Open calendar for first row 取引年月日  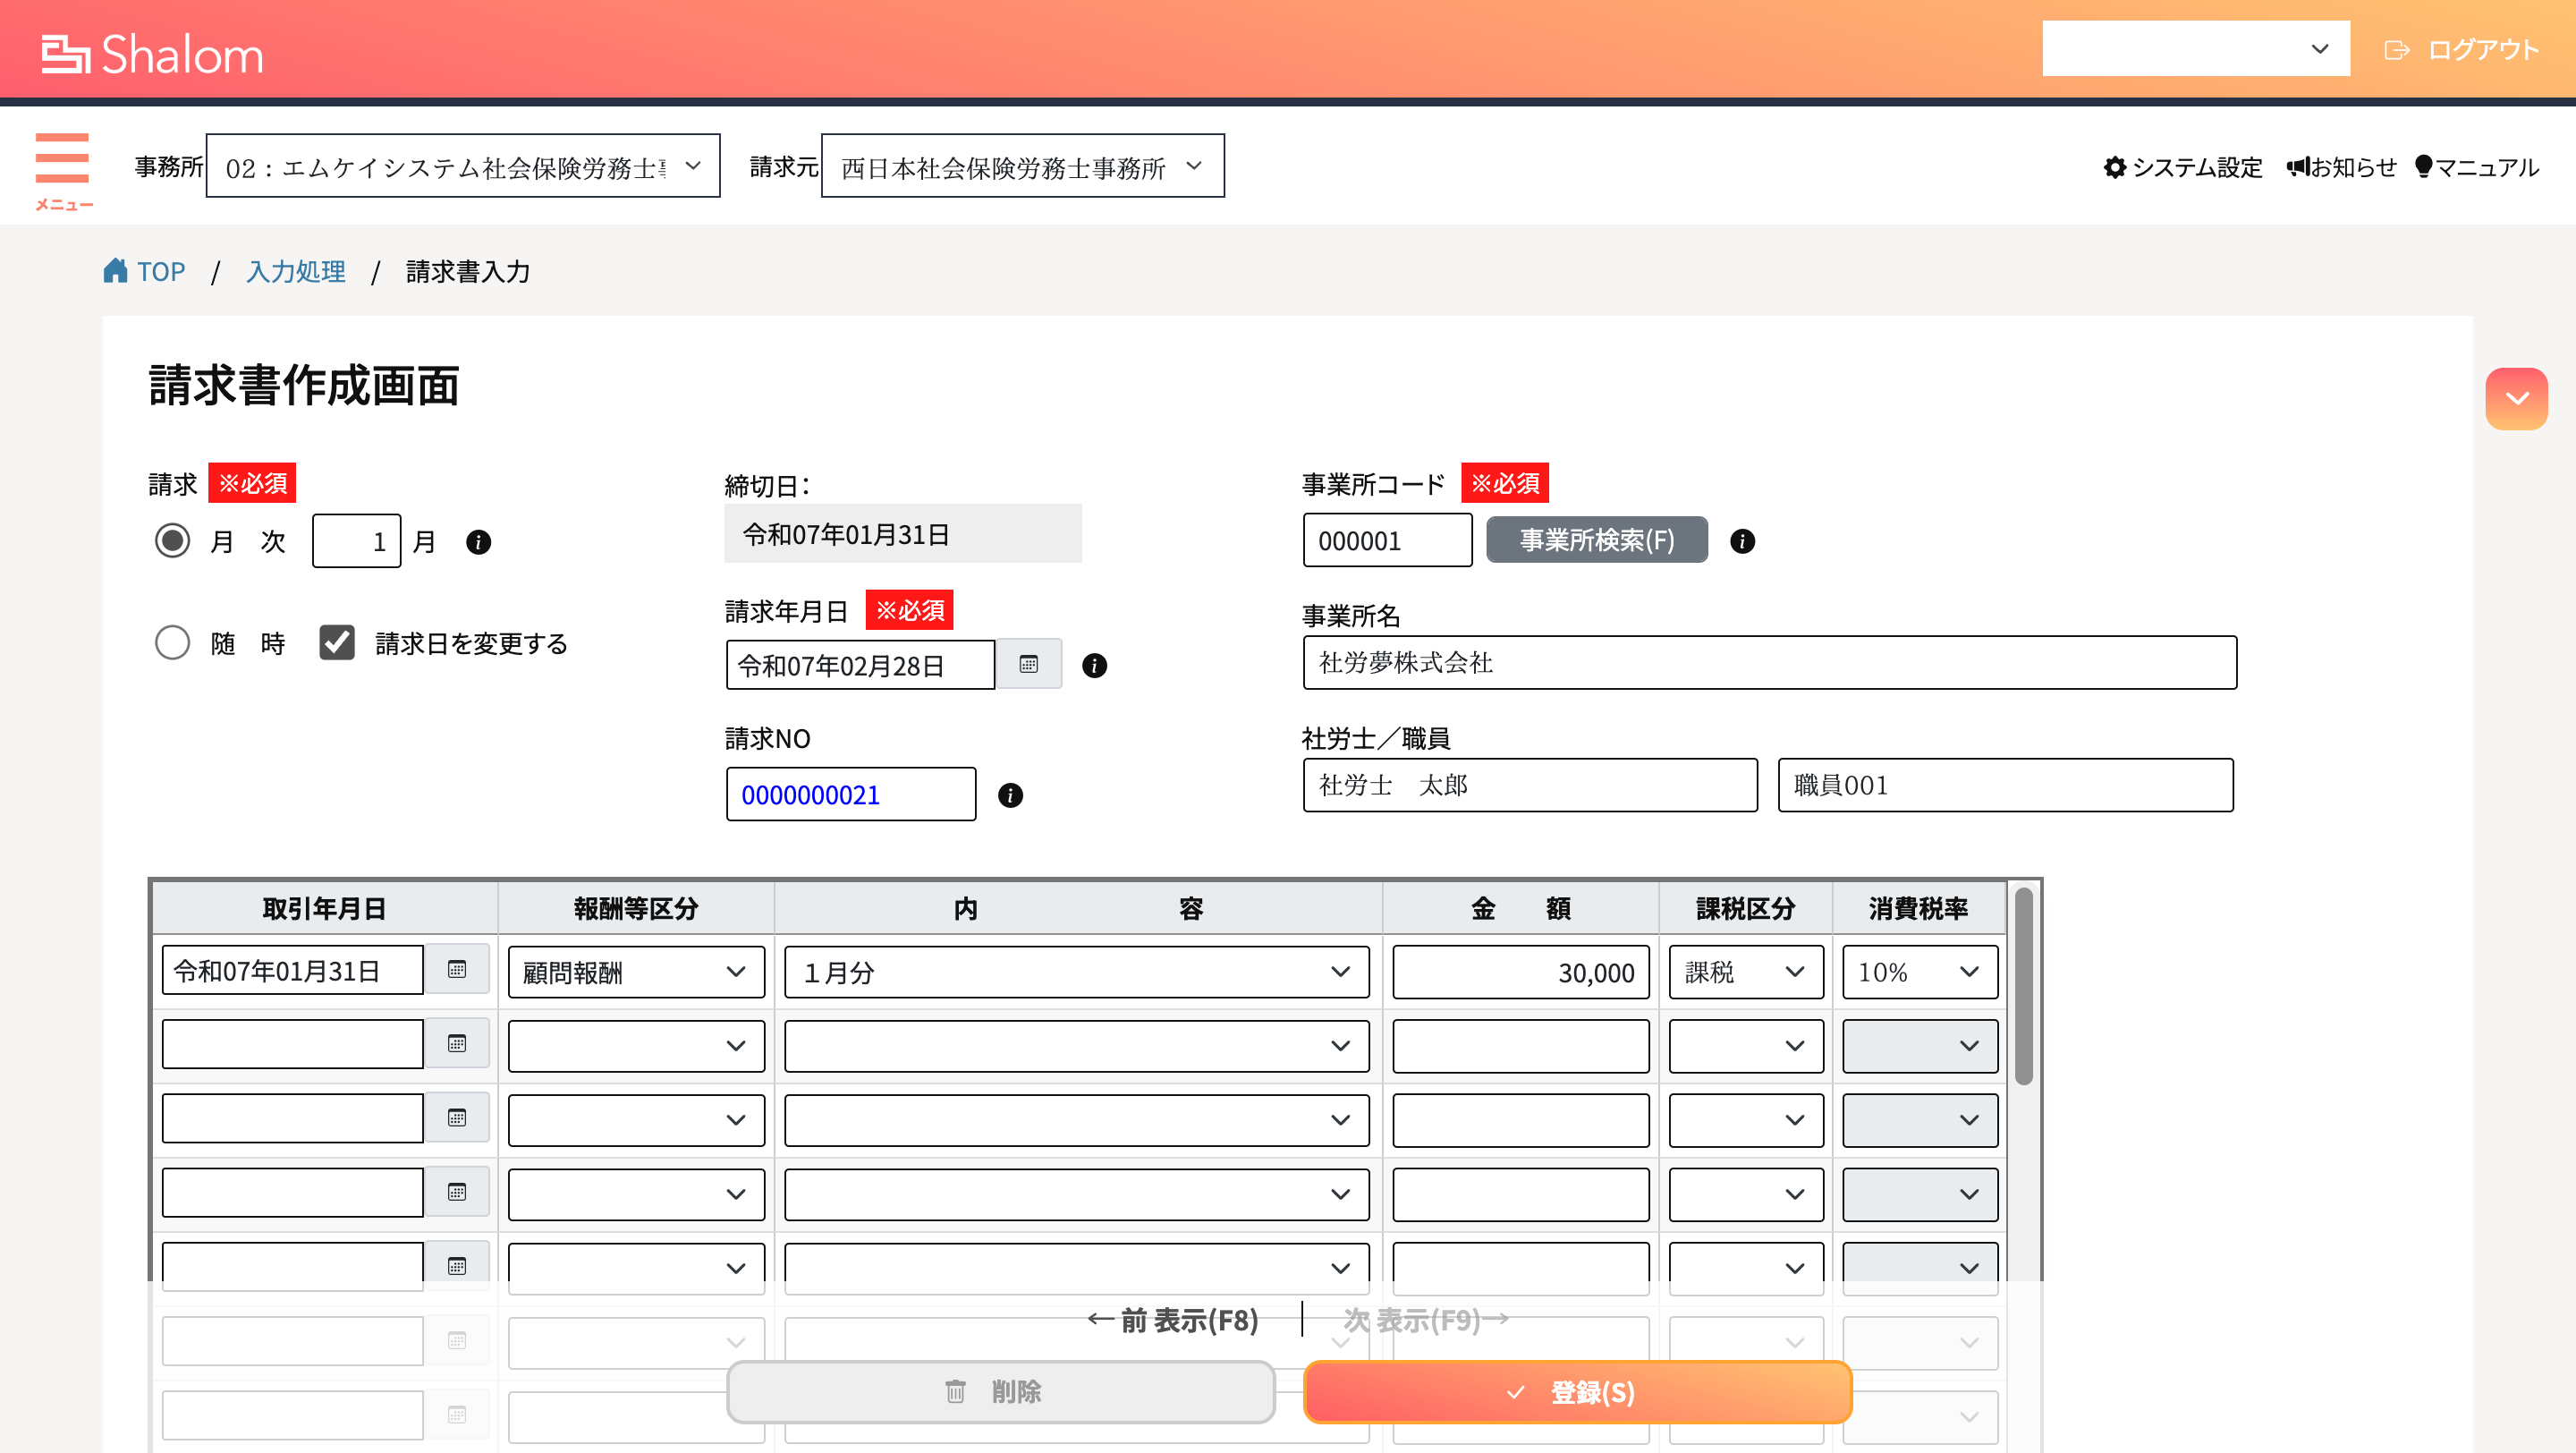457,970
